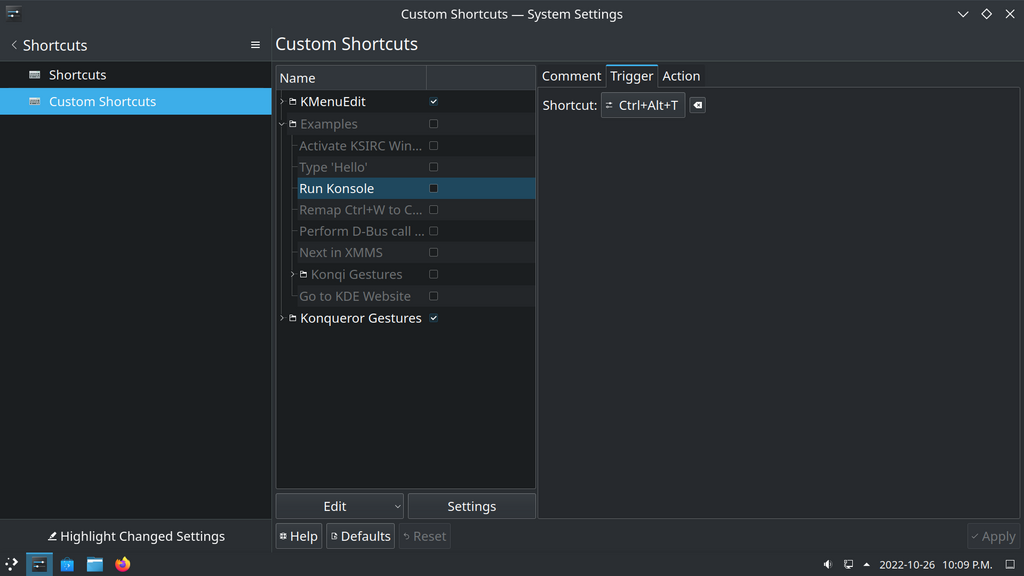Open the hamburger menu beside the Shortcuts title
Viewport: 1024px width, 576px height.
click(x=255, y=45)
